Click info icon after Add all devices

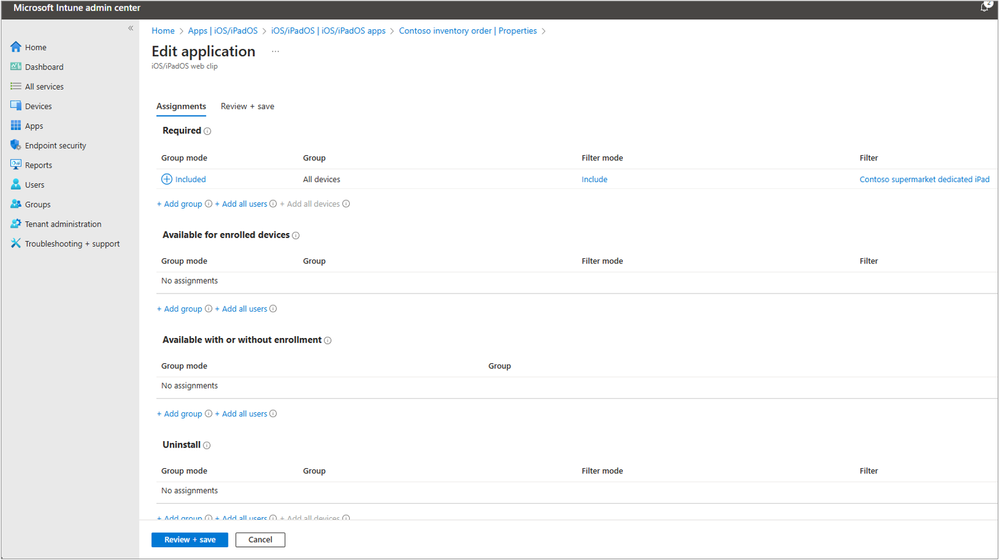[x=346, y=204]
